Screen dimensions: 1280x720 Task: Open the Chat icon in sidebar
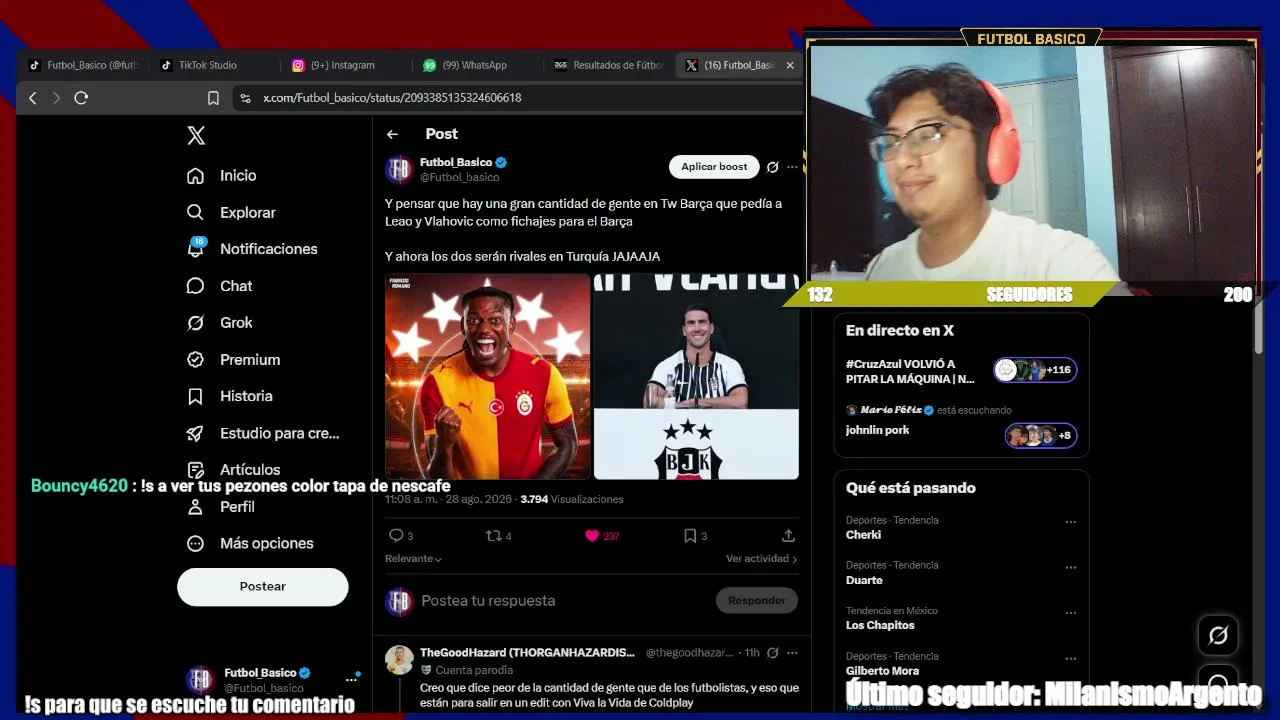point(195,286)
